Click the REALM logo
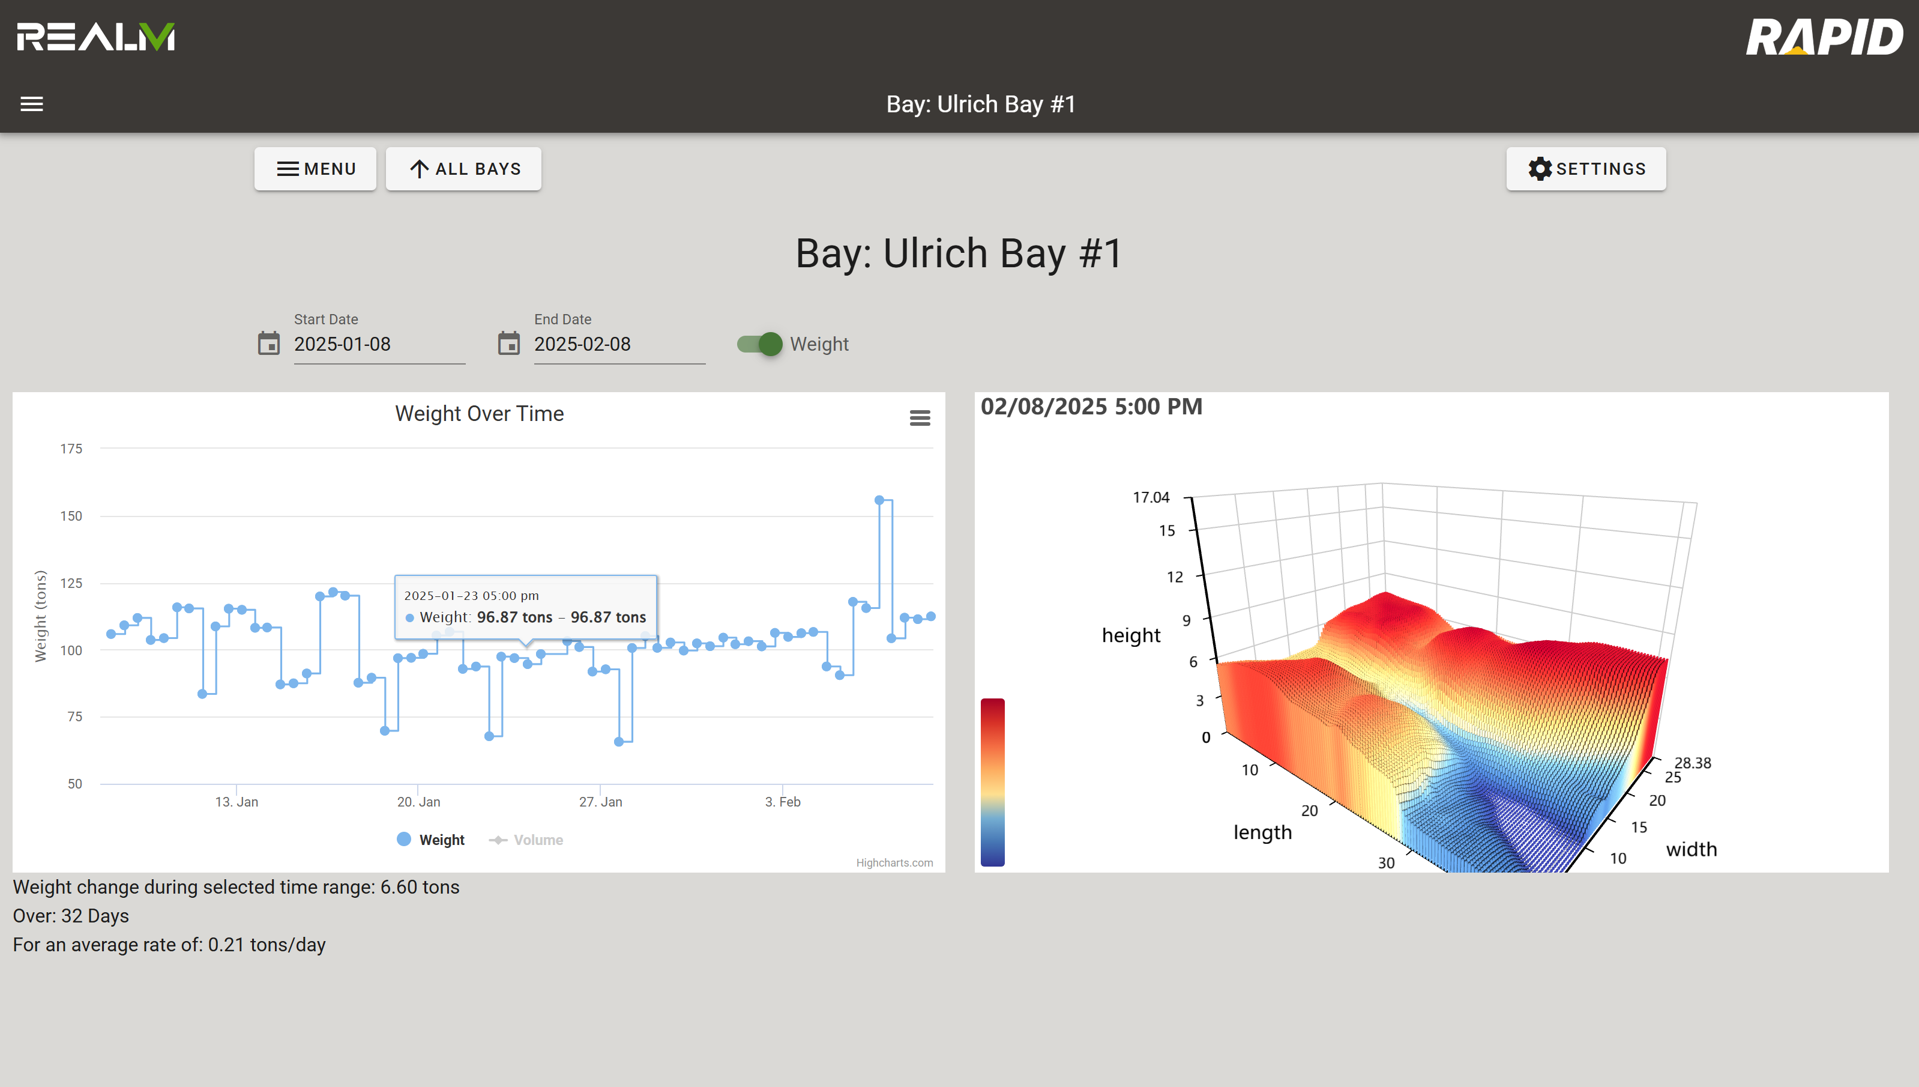Viewport: 1919px width, 1087px height. click(94, 36)
